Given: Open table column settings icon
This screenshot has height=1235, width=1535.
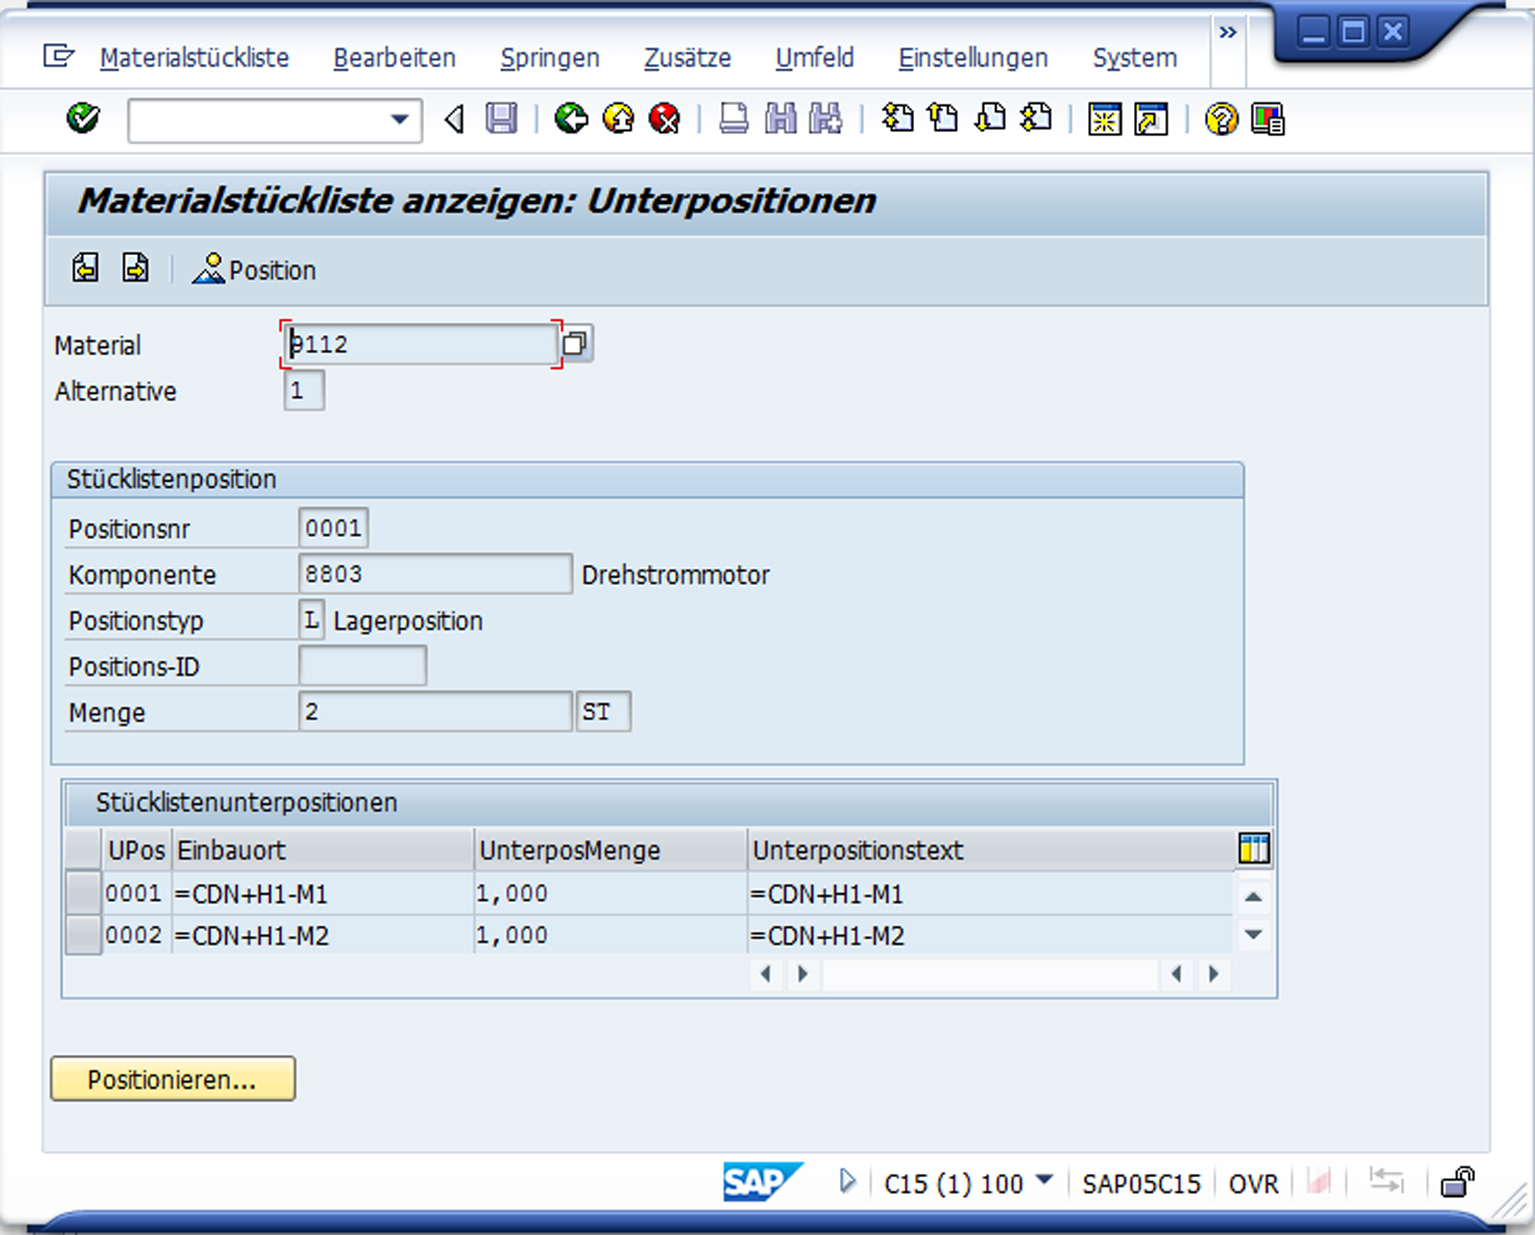Looking at the screenshot, I should click(x=1253, y=849).
